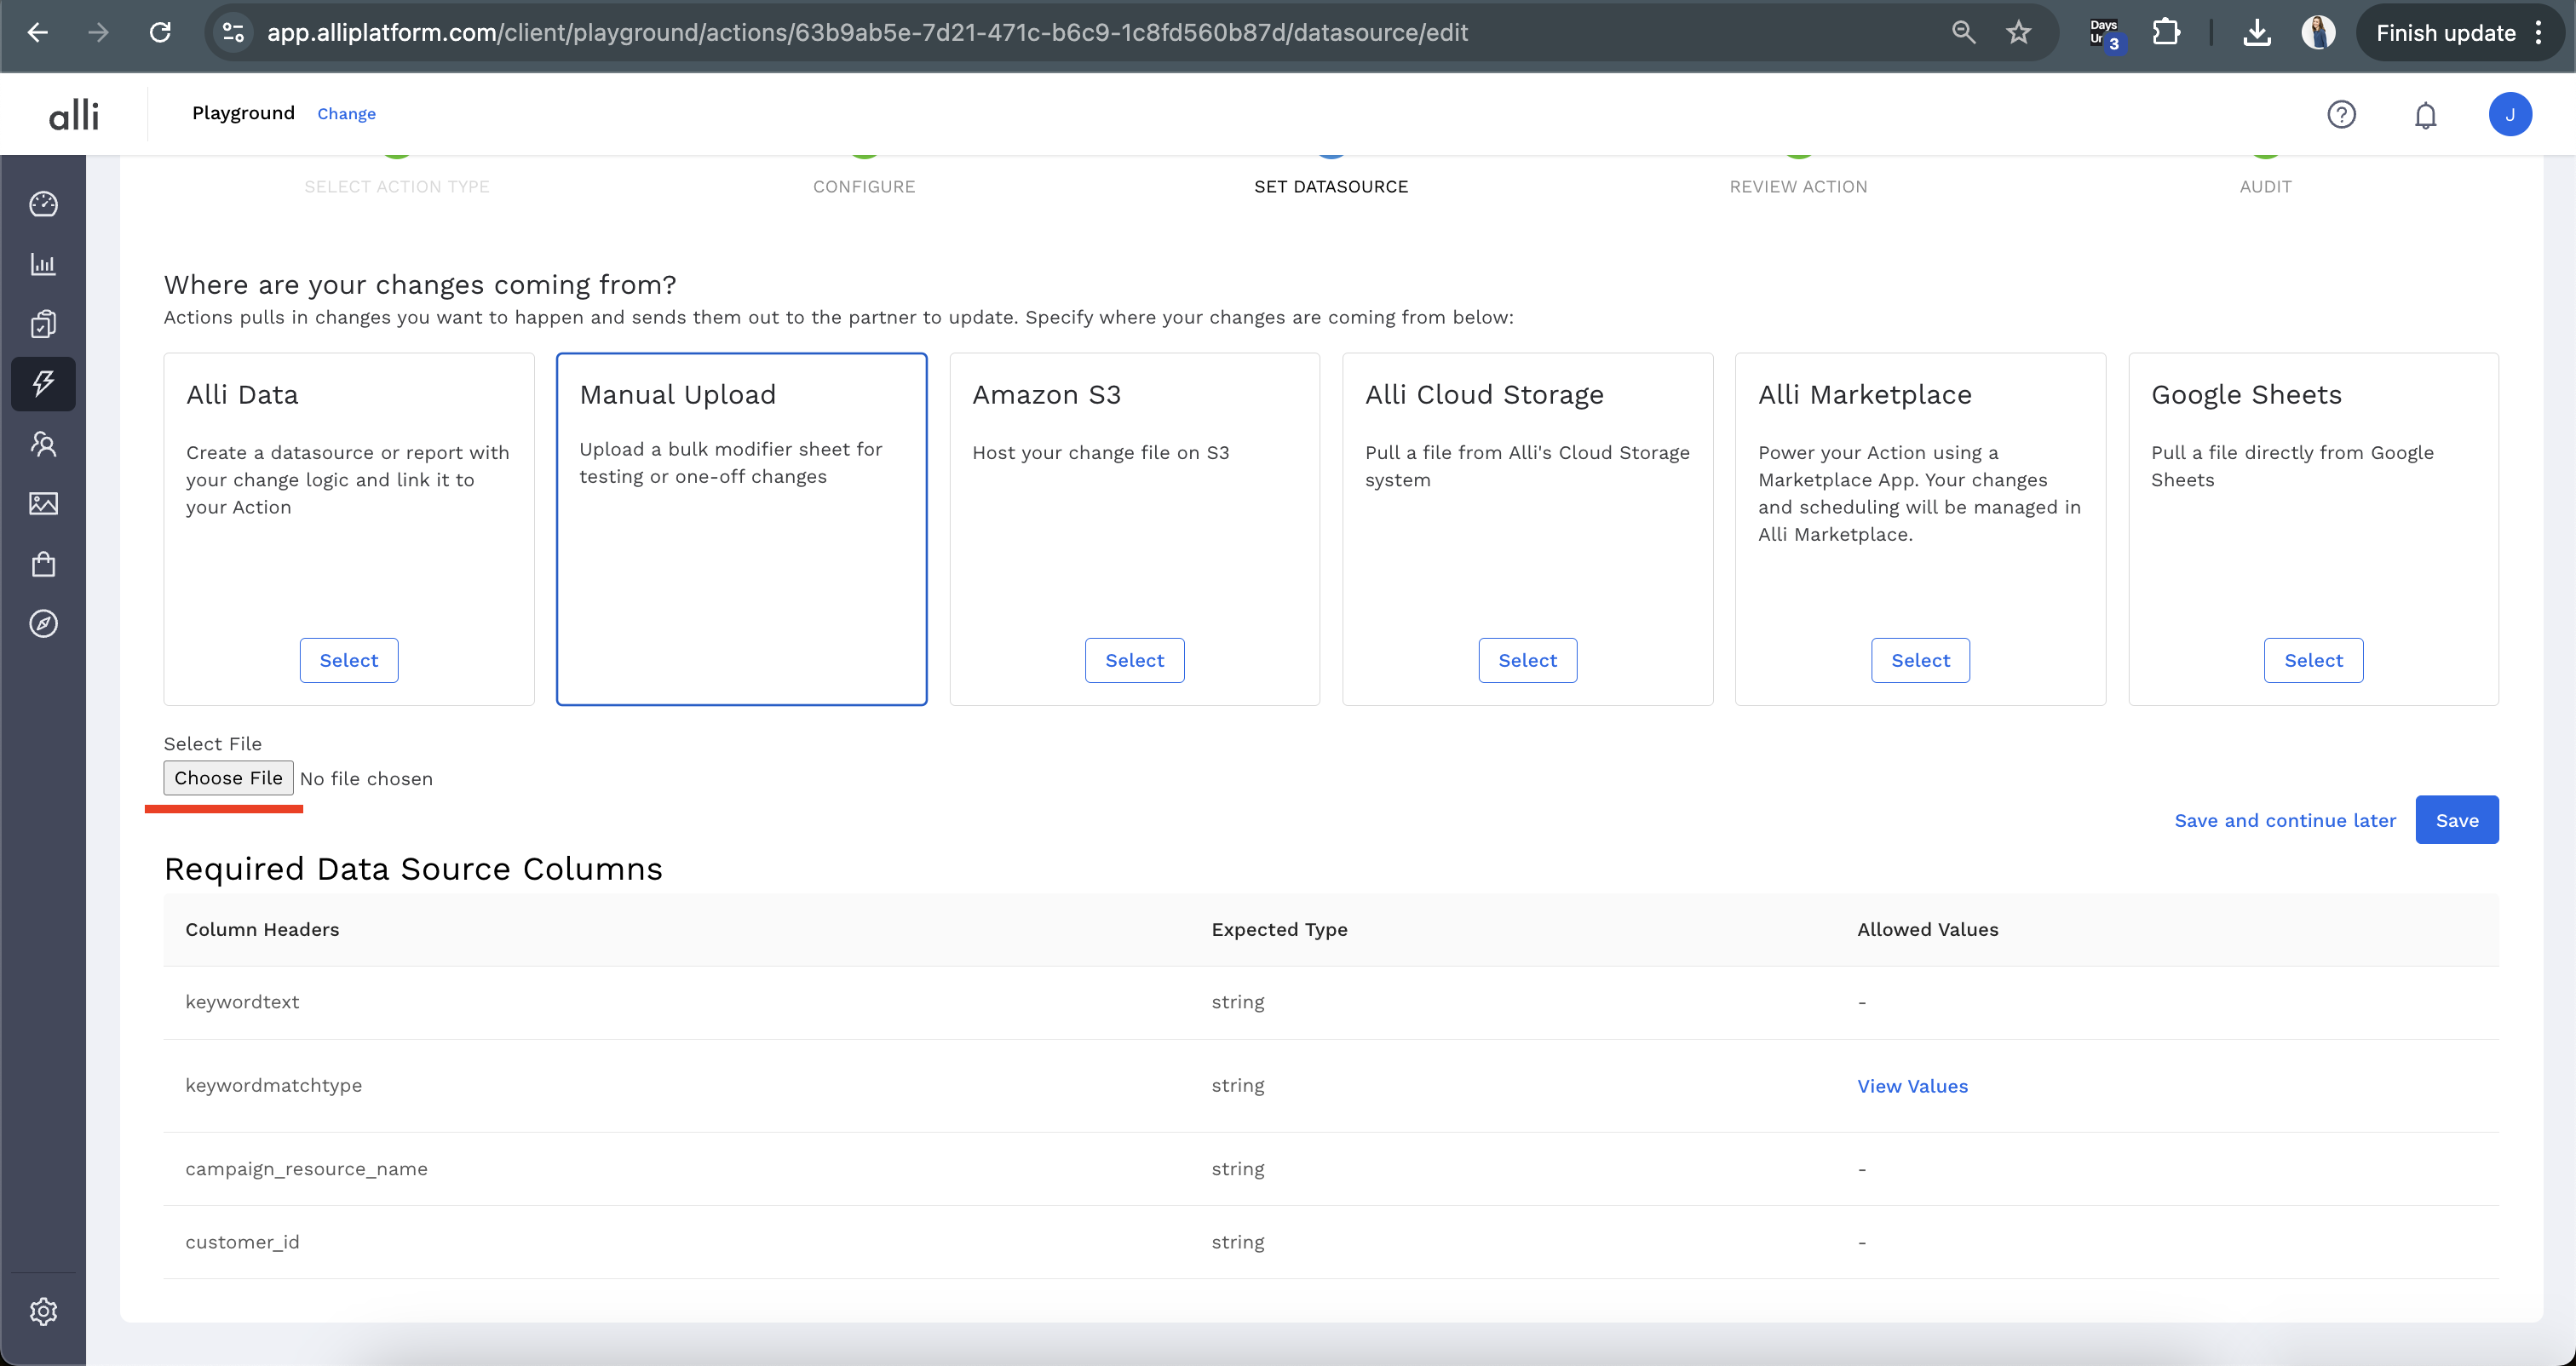Click the Choose File button

[x=228, y=778]
